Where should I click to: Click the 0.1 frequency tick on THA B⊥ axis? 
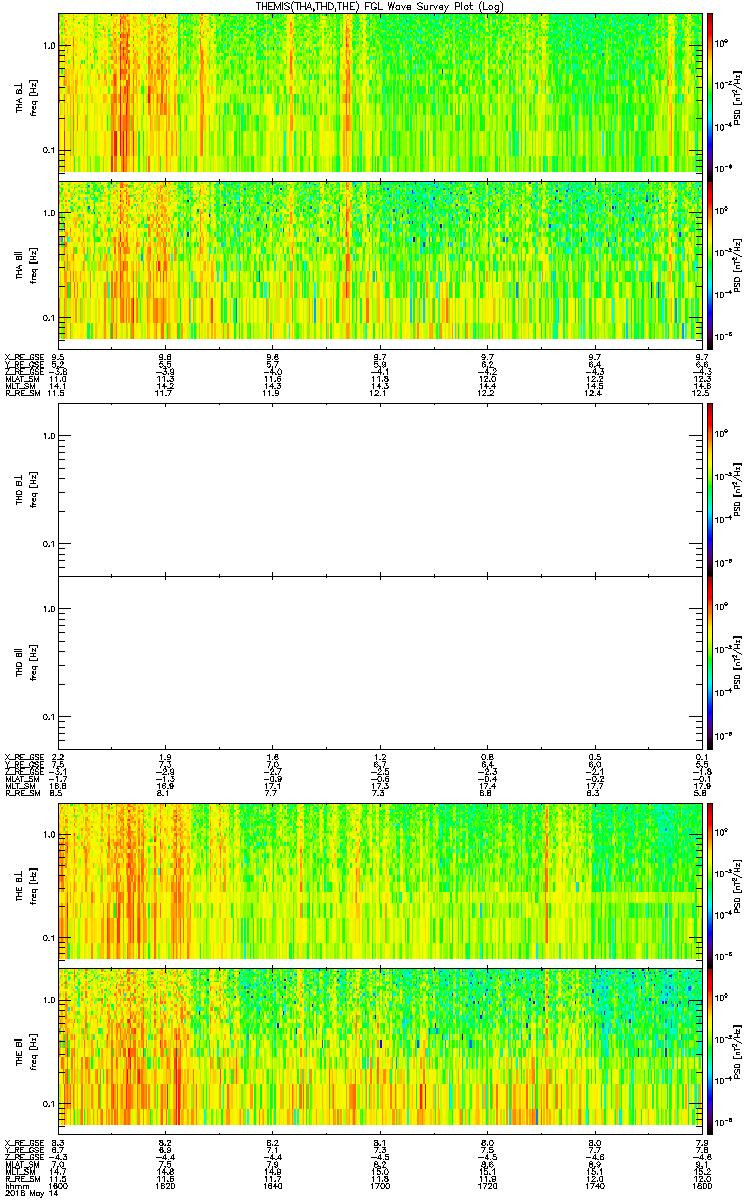tap(49, 151)
